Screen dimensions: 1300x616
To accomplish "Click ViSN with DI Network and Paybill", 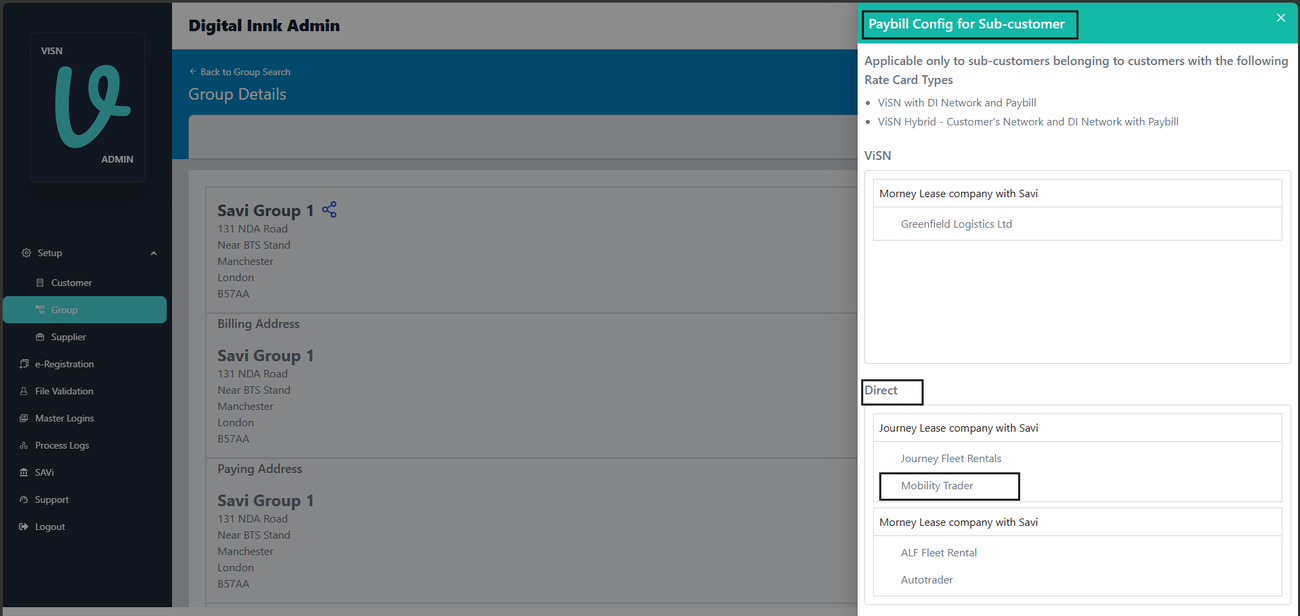I will (957, 103).
